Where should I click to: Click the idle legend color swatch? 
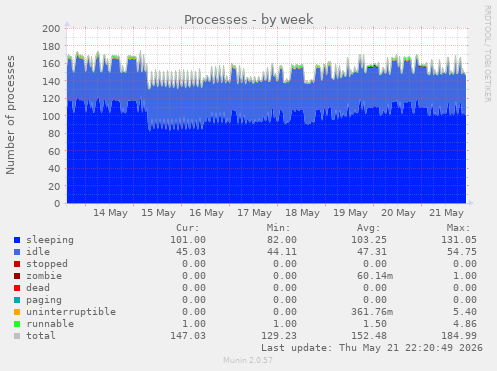[x=17, y=252]
